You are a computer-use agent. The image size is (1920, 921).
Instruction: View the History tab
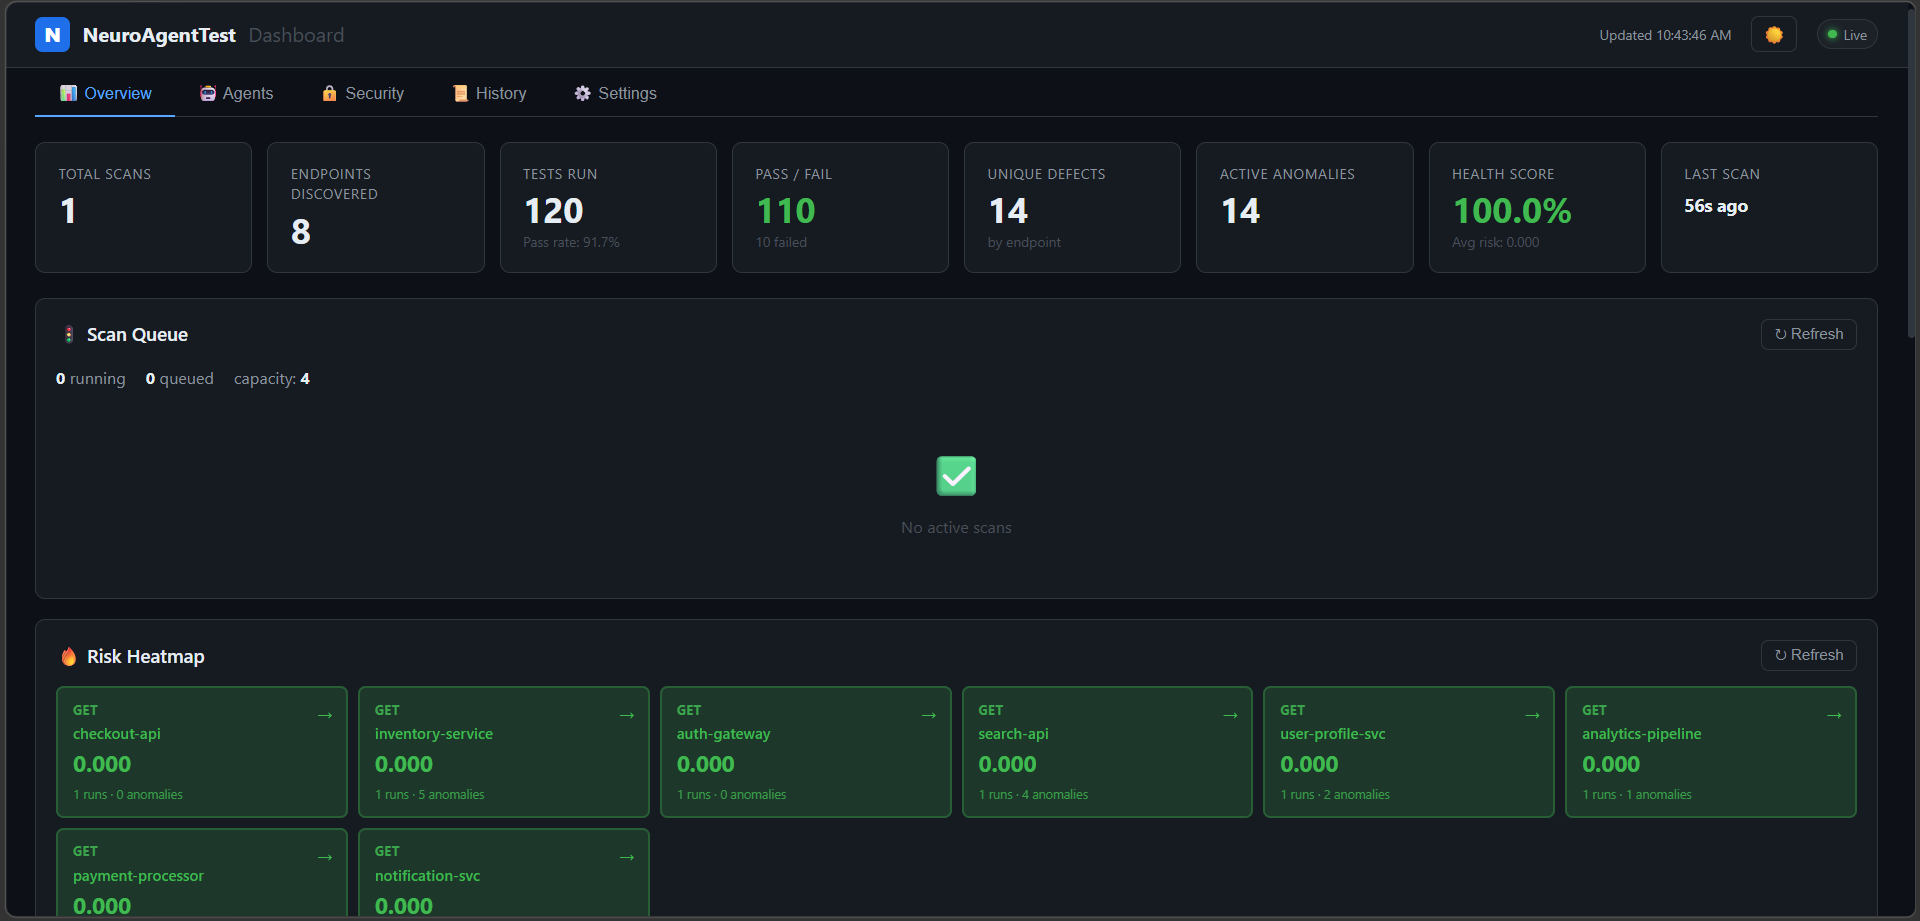[489, 93]
